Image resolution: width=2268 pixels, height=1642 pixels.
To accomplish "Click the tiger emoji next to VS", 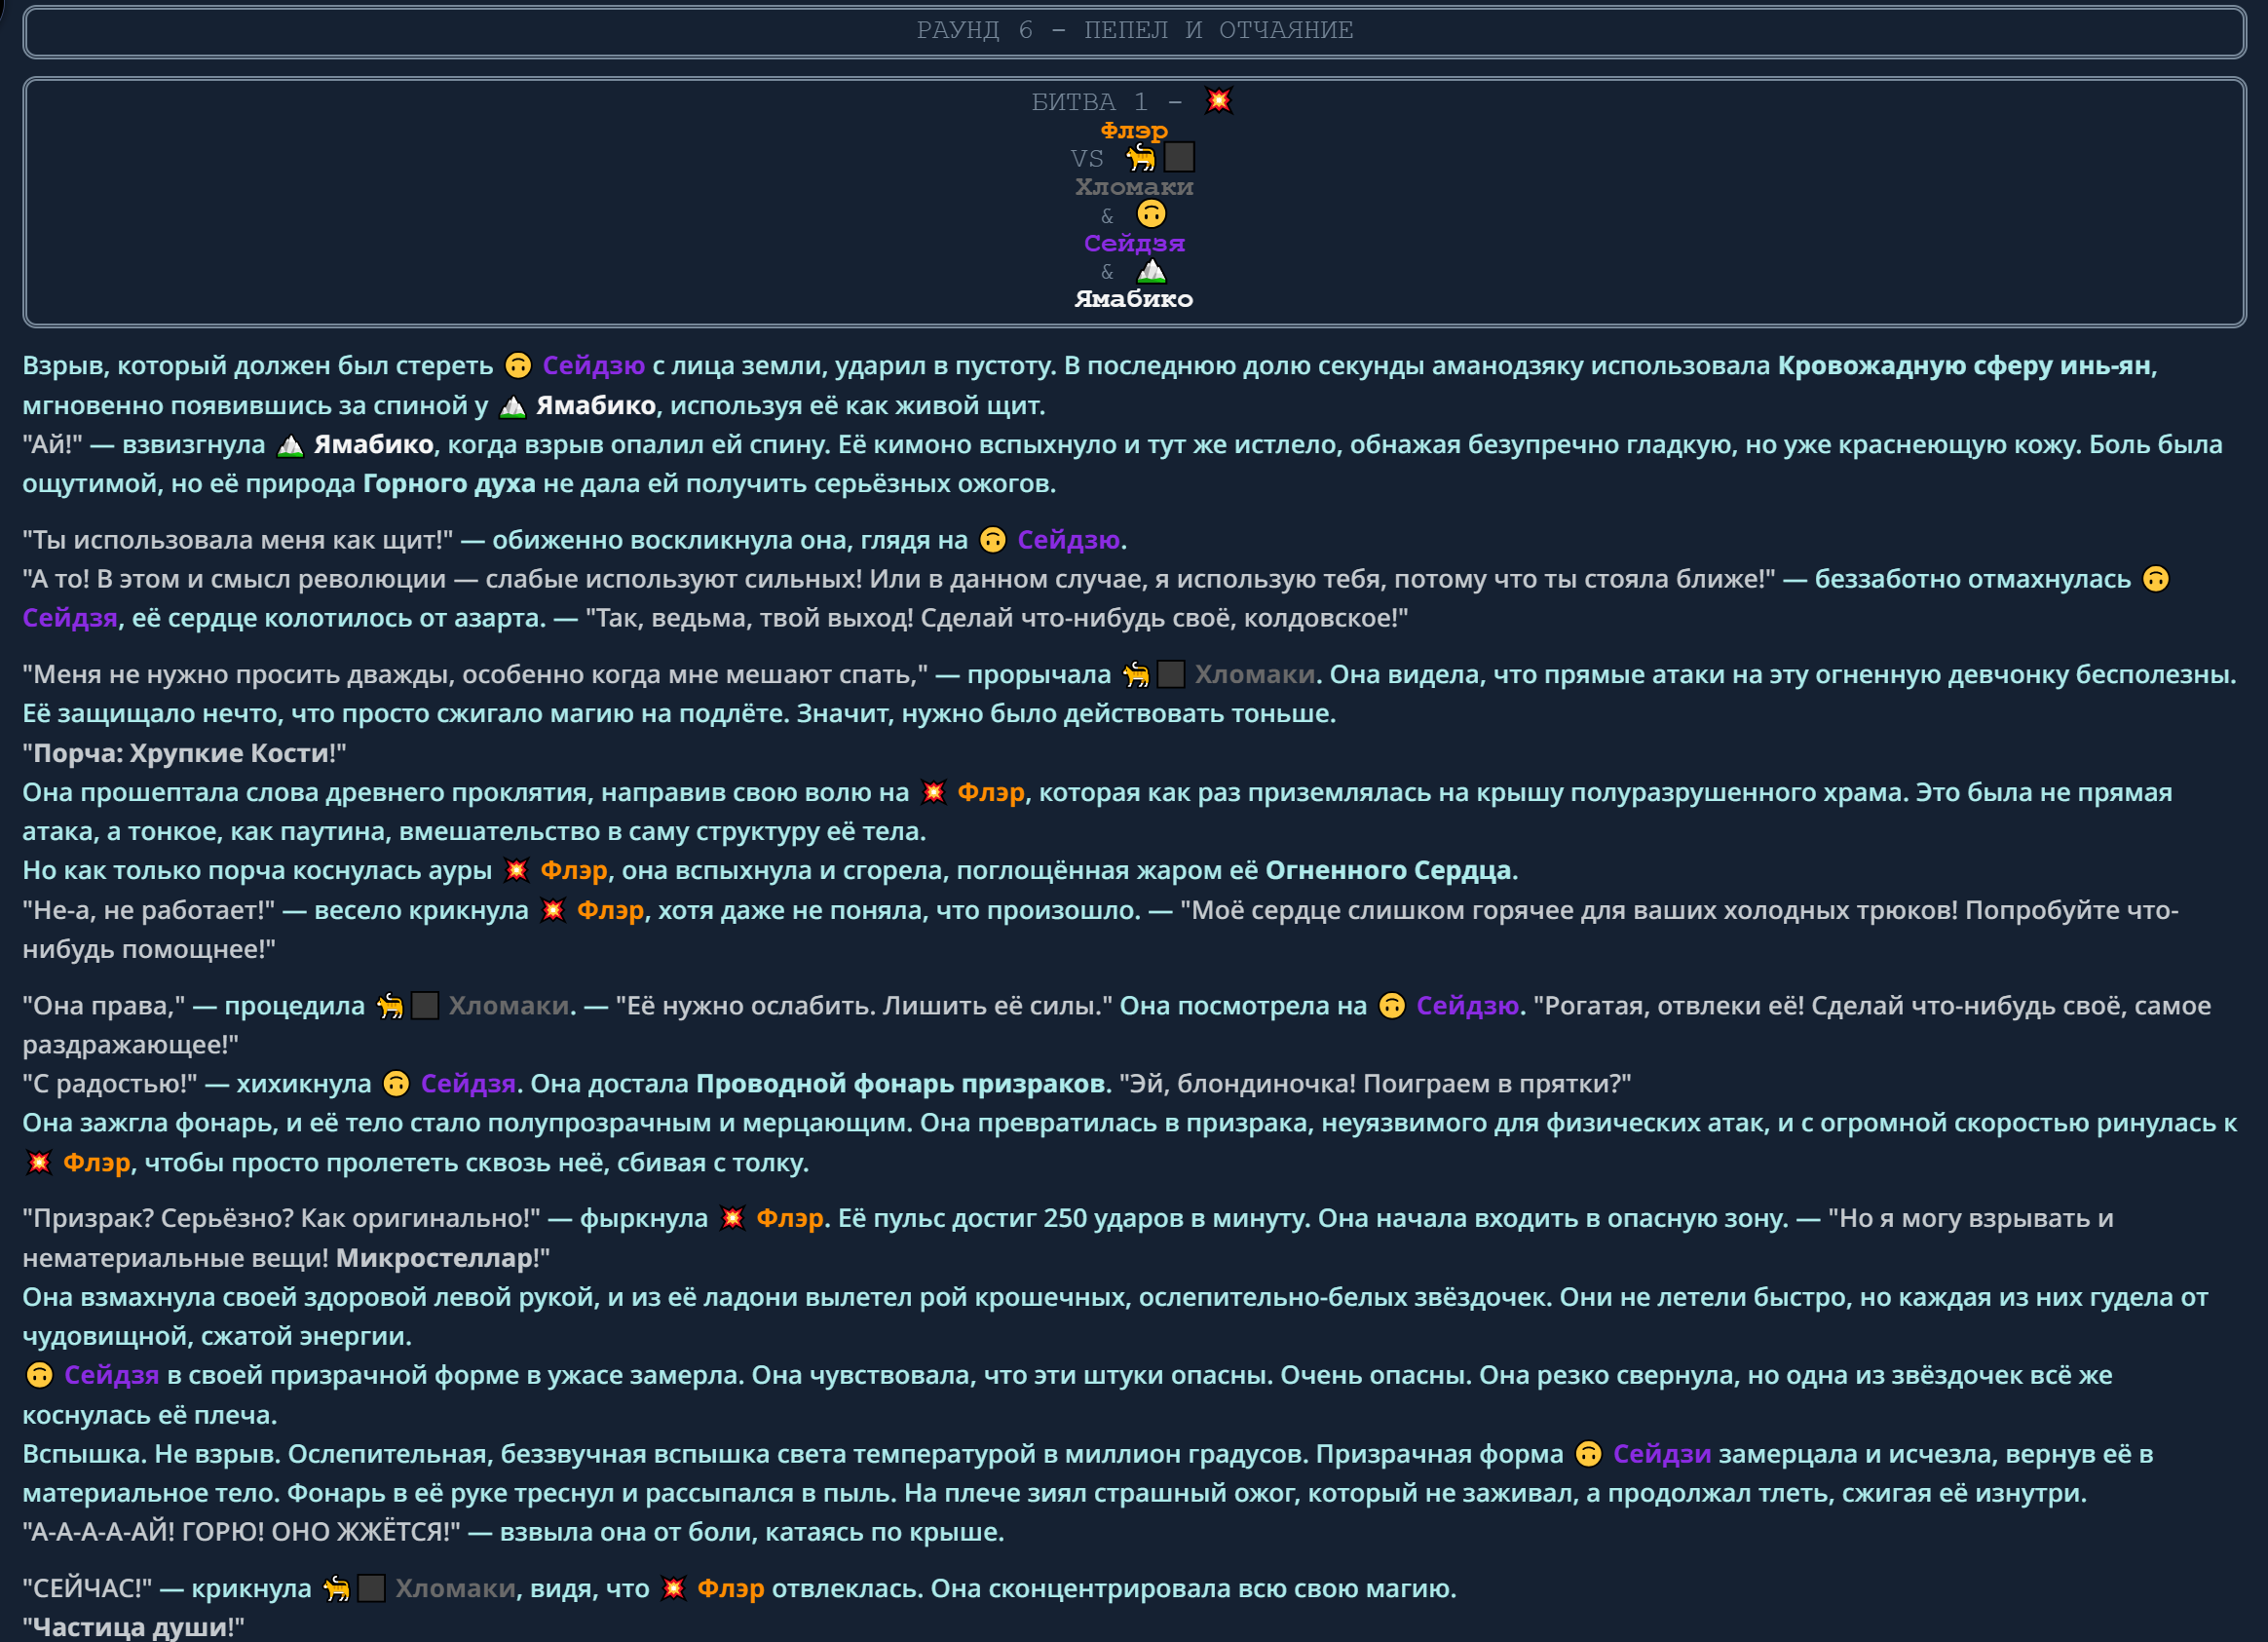I will [x=1141, y=157].
